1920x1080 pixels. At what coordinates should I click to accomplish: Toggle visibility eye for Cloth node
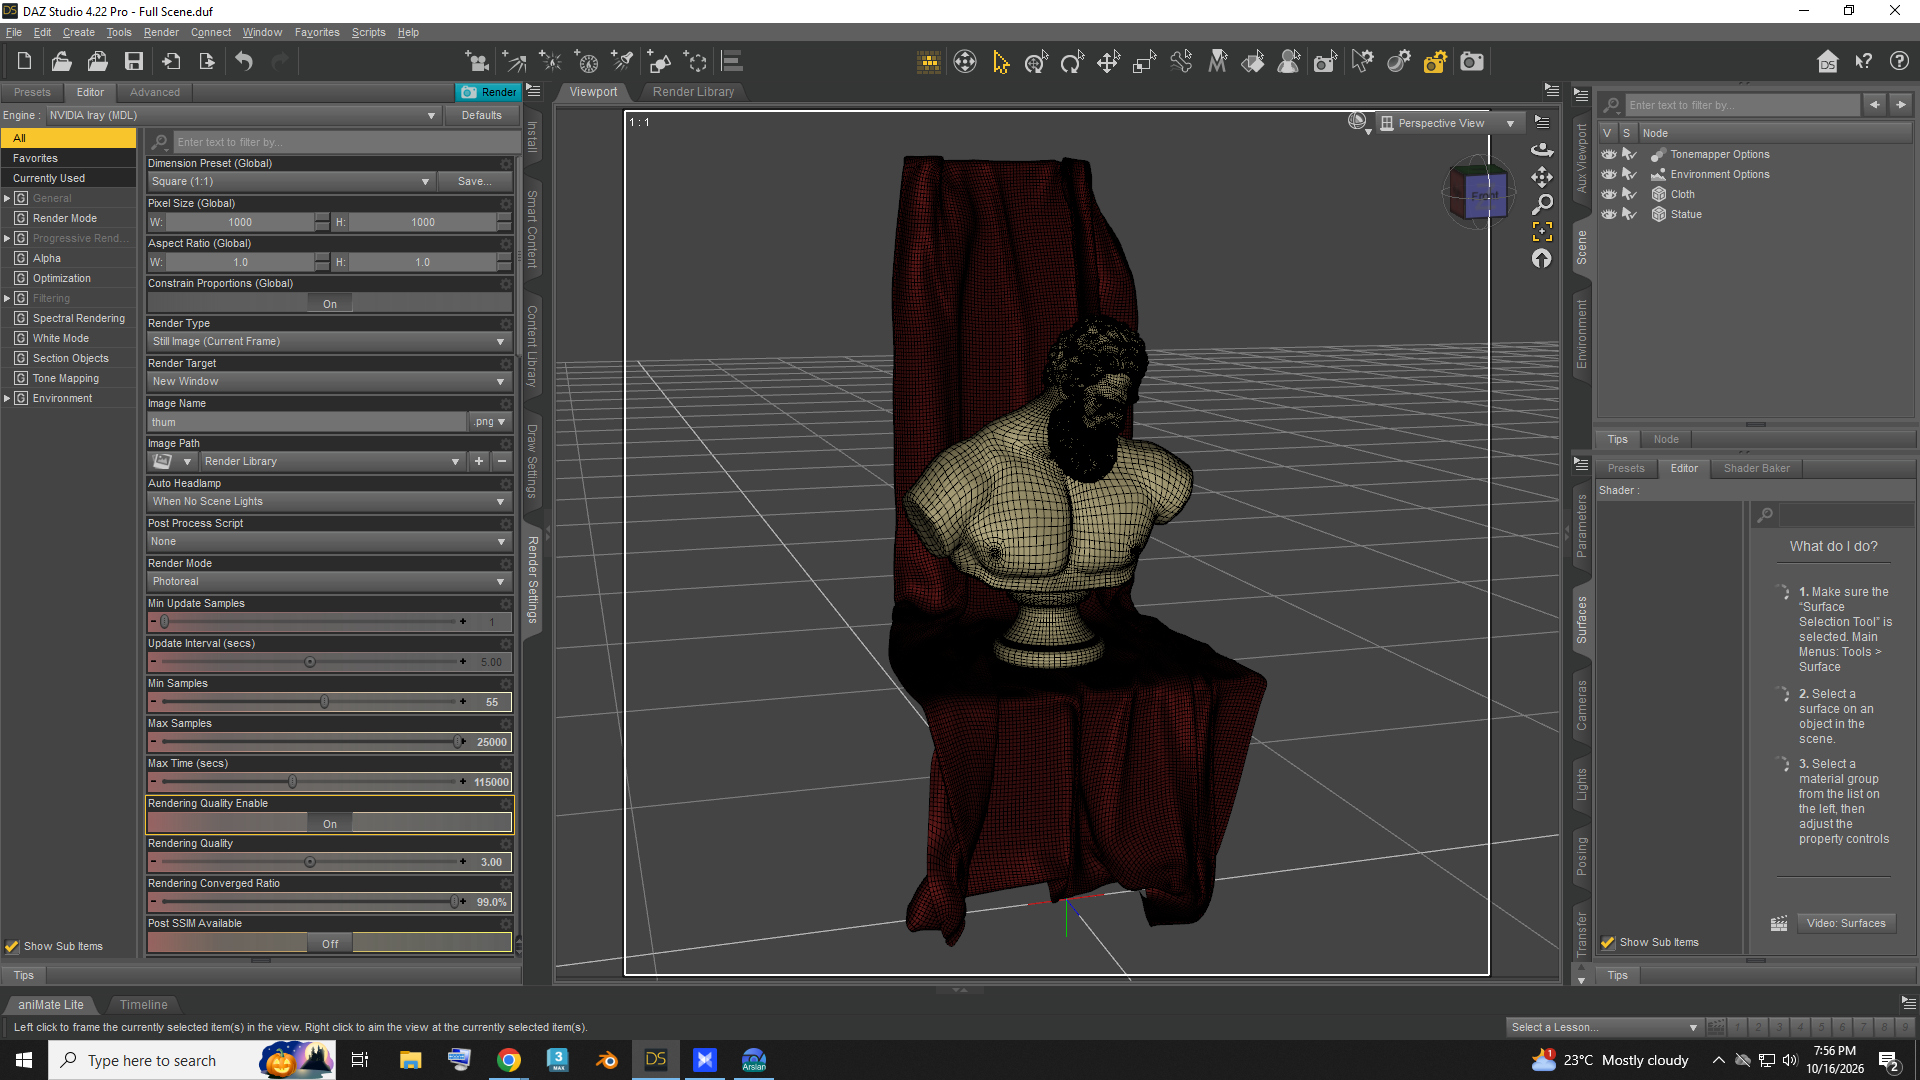pyautogui.click(x=1608, y=194)
